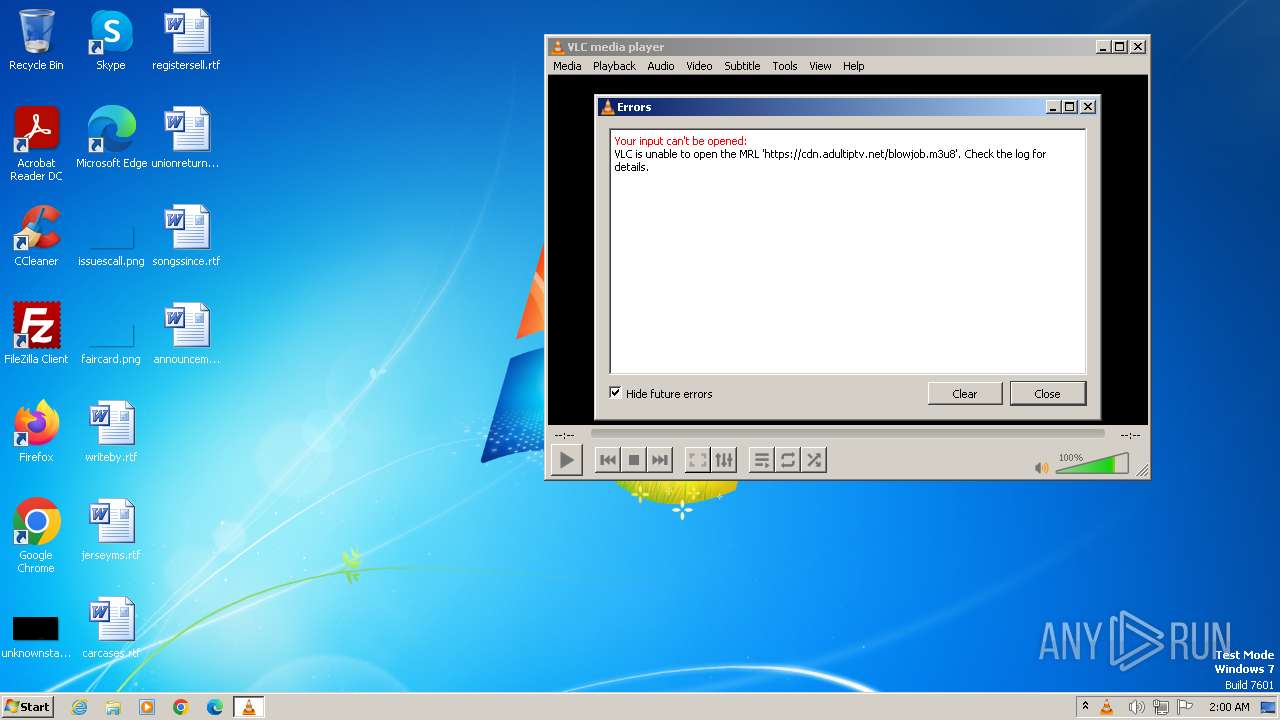Open the Tools menu
The width and height of the screenshot is (1280, 720).
pyautogui.click(x=785, y=66)
